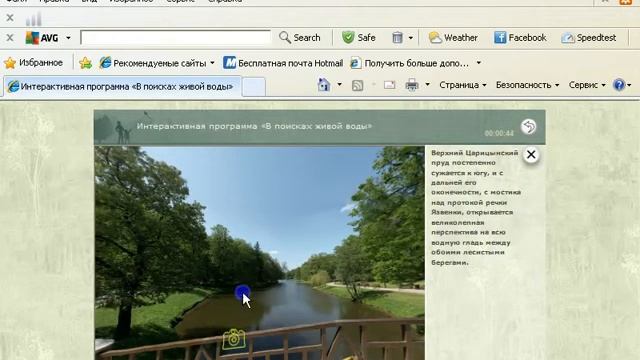Open the Weather toolbar button
This screenshot has width=640, height=360.
453,38
